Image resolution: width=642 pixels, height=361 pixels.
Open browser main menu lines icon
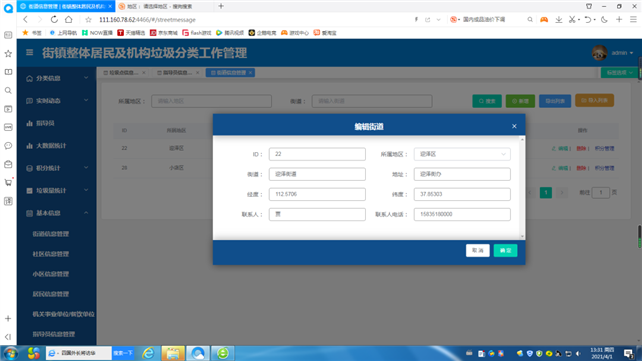pyautogui.click(x=633, y=19)
